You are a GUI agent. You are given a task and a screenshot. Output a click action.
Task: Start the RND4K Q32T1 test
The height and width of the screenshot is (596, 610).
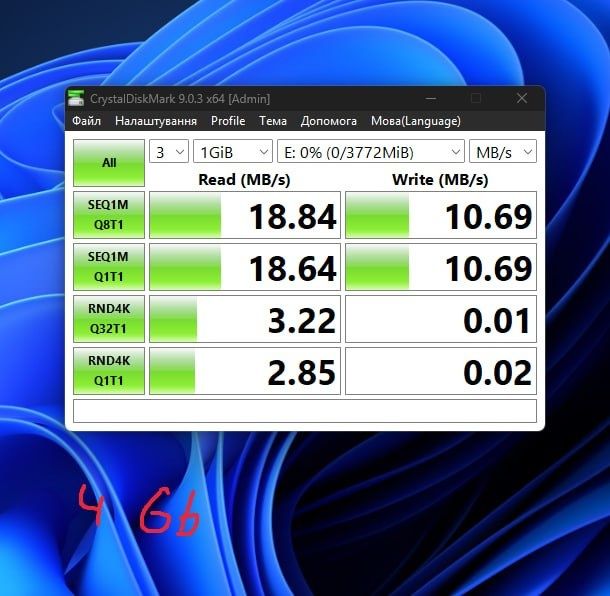pos(109,319)
